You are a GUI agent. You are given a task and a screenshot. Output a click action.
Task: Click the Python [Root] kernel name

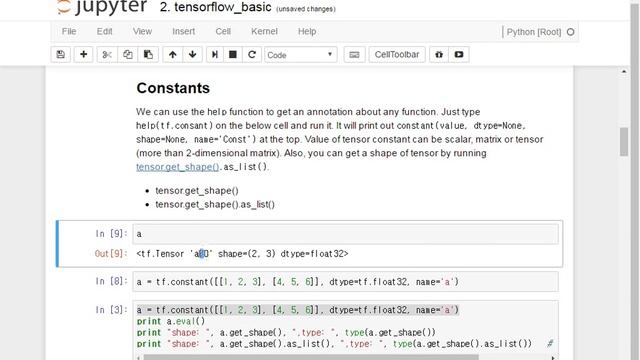pyautogui.click(x=534, y=32)
